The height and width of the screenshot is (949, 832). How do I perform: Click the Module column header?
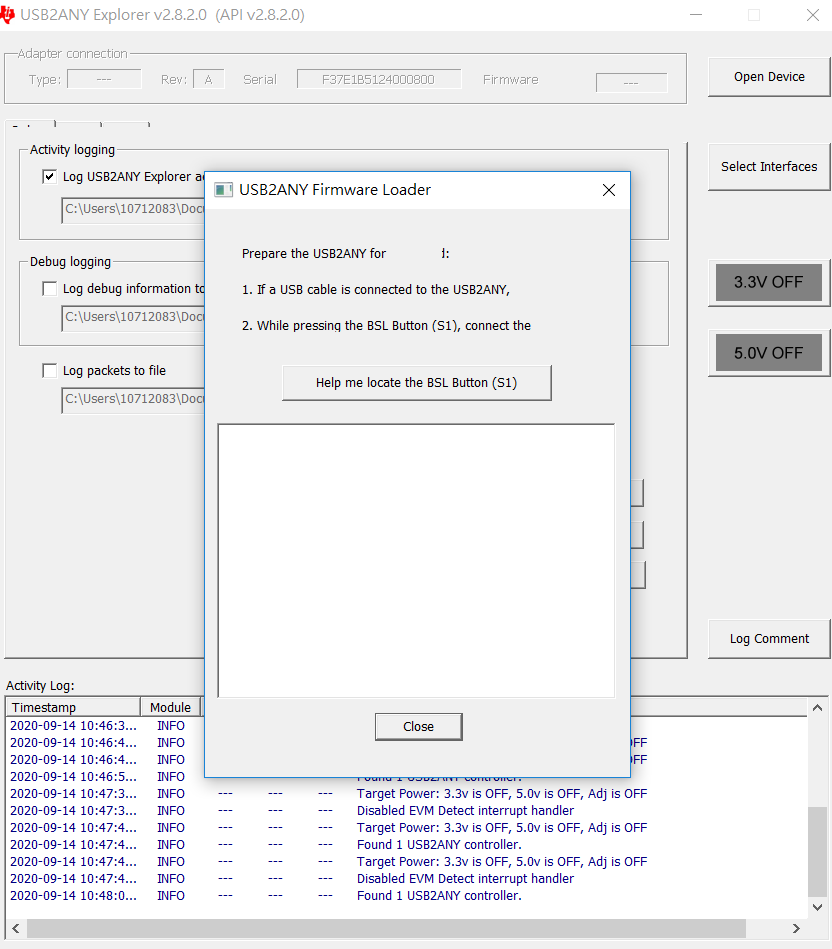tap(171, 707)
